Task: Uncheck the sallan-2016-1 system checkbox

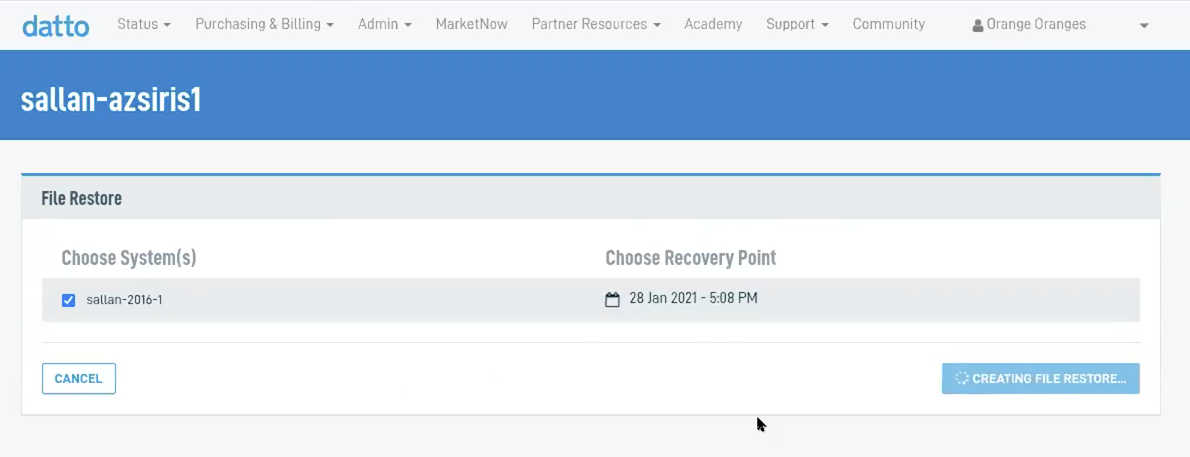Action: pyautogui.click(x=69, y=300)
